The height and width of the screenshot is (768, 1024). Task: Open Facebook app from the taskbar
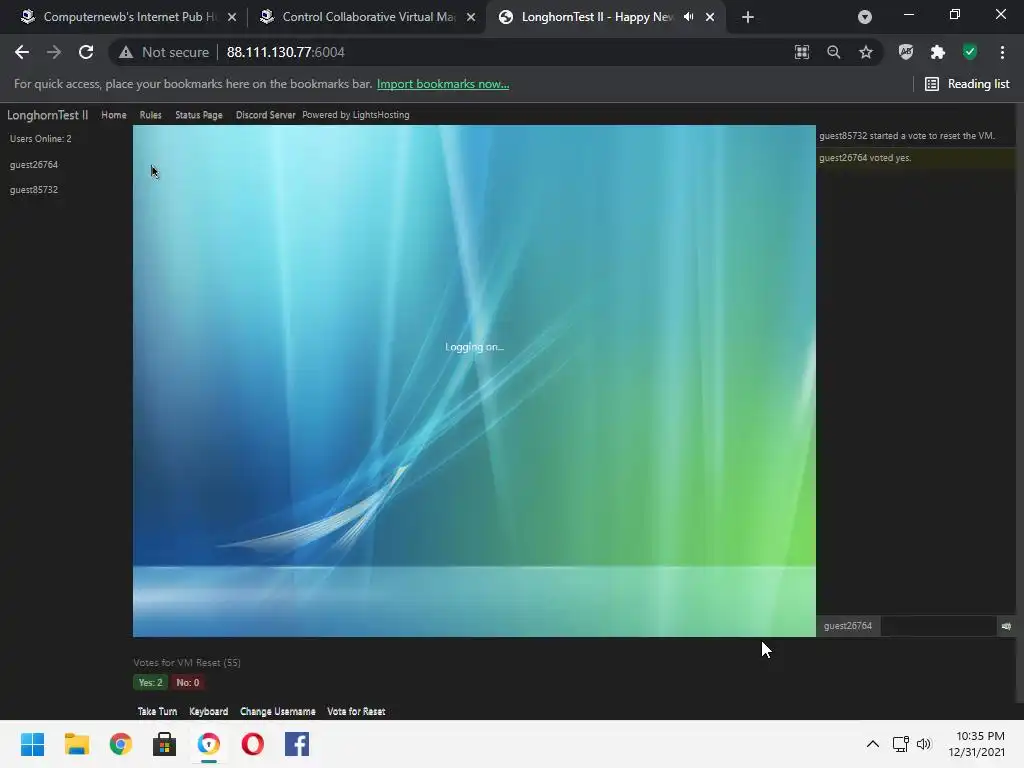coord(296,744)
